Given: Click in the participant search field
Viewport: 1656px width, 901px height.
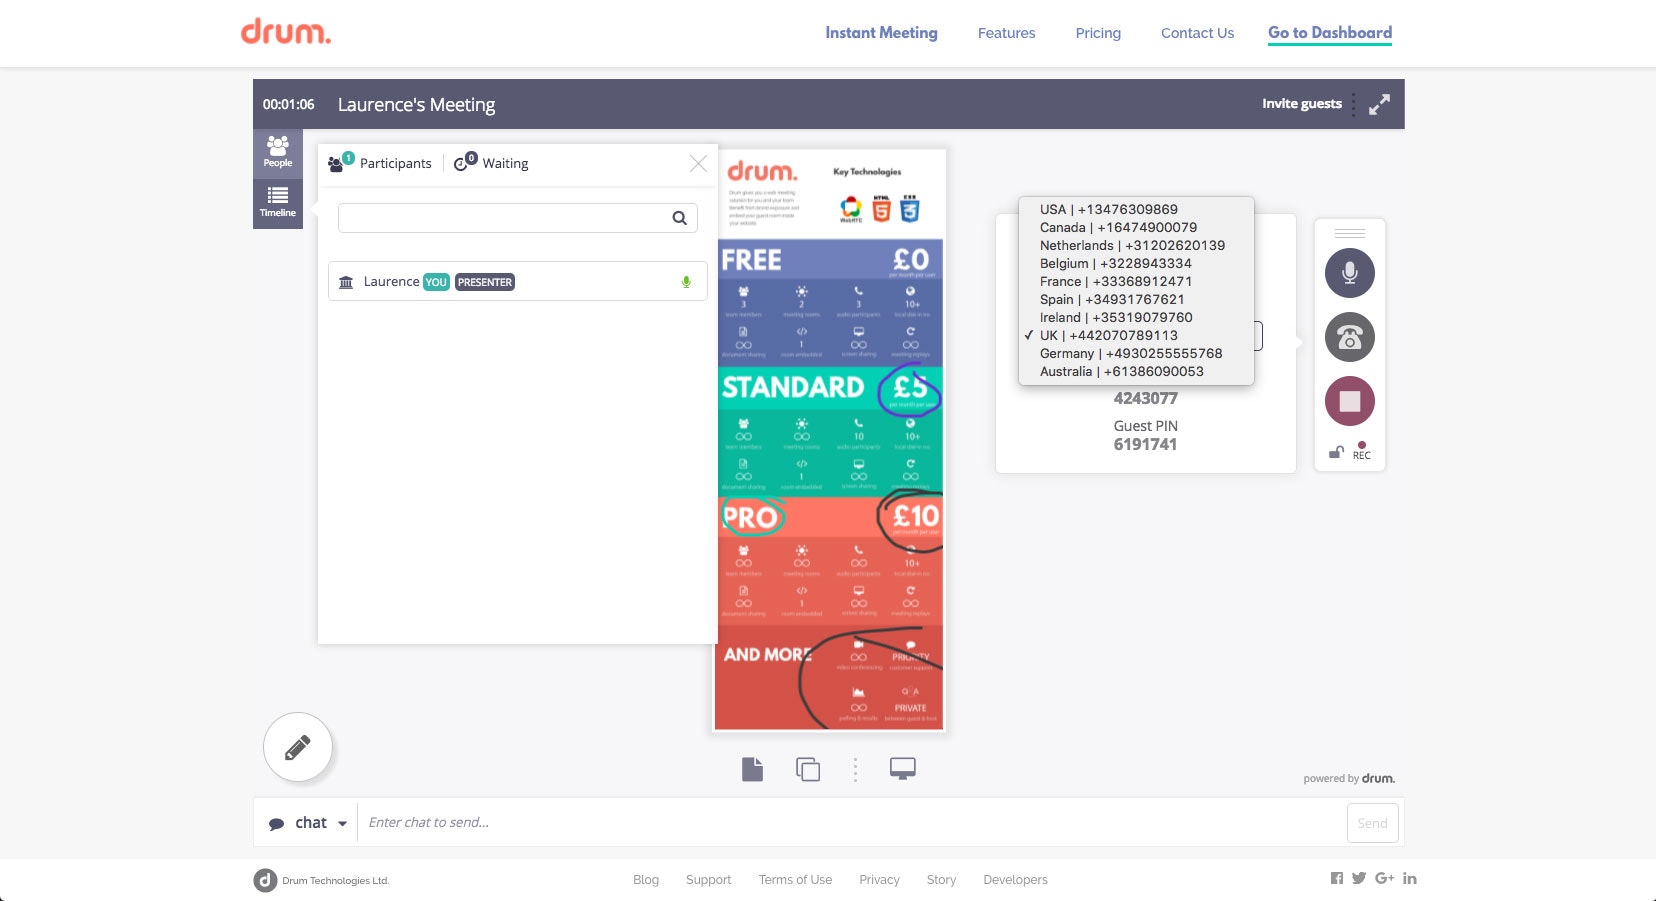Looking at the screenshot, I should [x=517, y=218].
